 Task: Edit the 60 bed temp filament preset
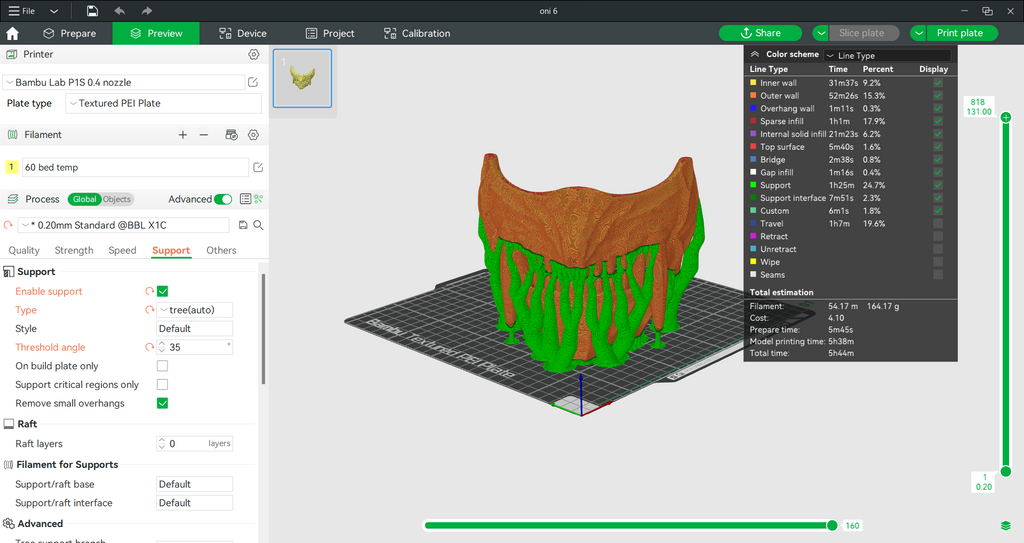(x=258, y=167)
